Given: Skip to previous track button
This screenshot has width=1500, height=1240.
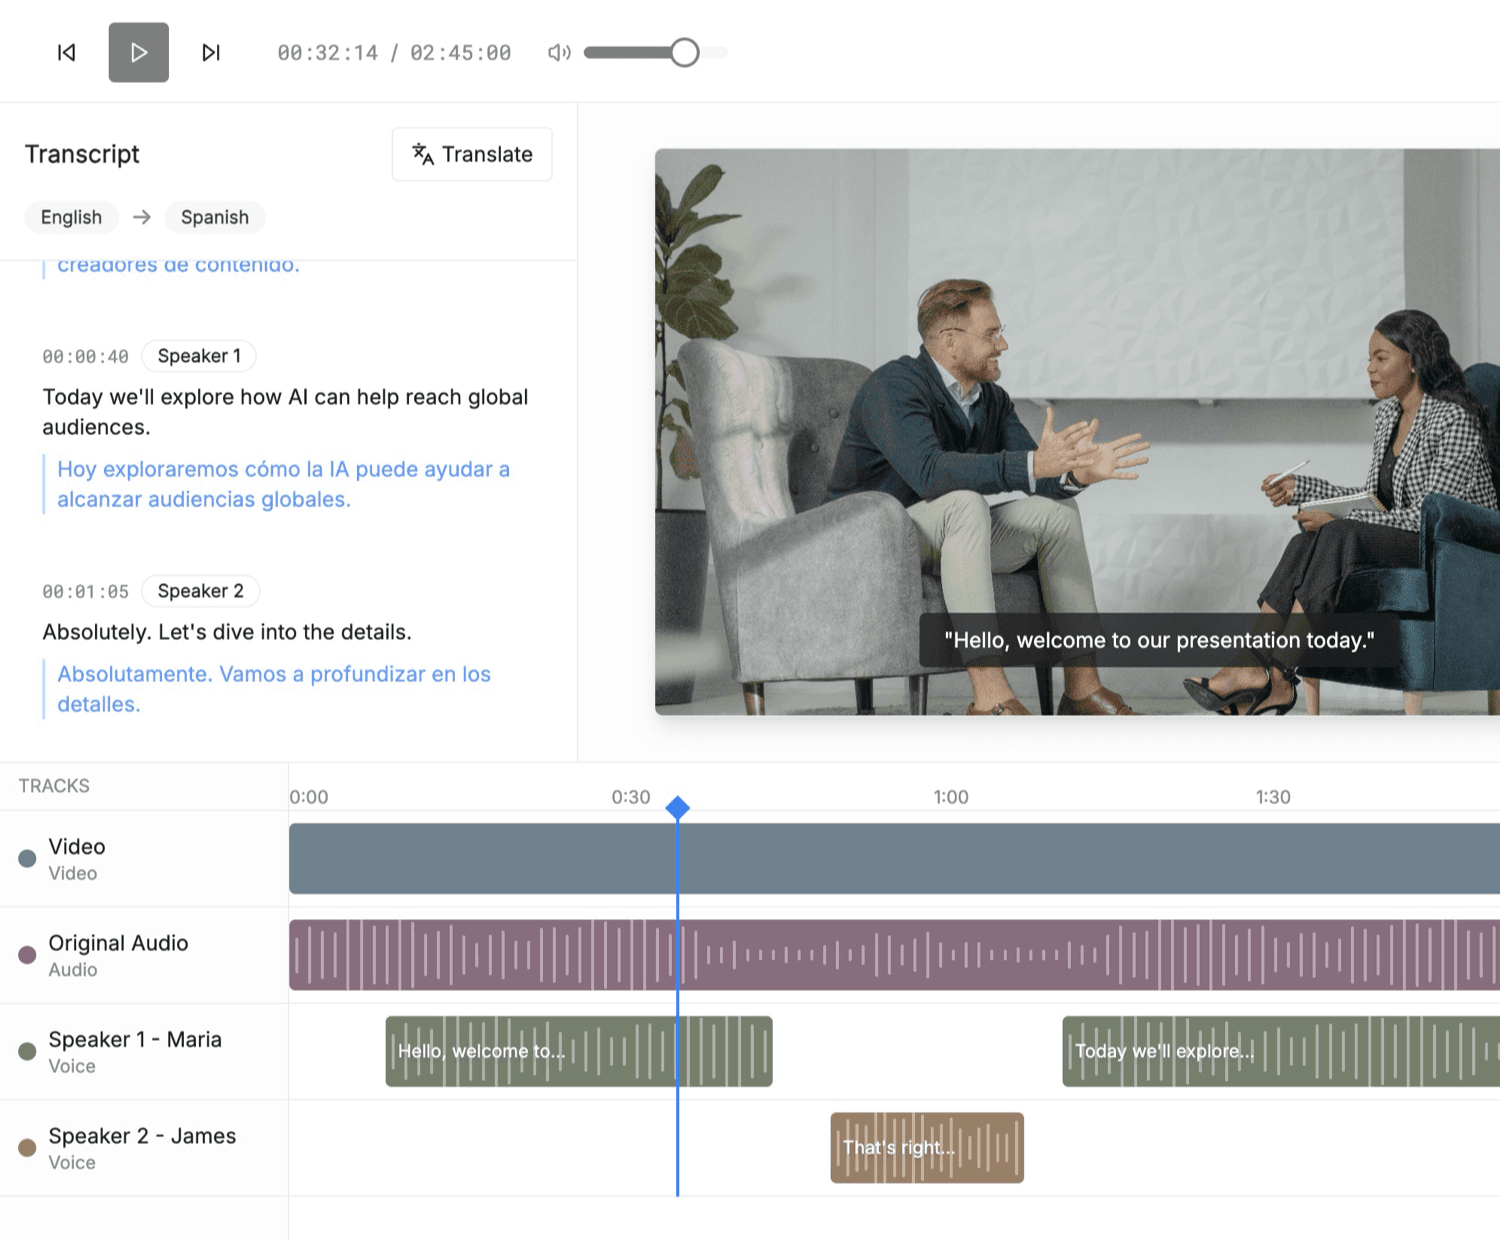Looking at the screenshot, I should (67, 53).
